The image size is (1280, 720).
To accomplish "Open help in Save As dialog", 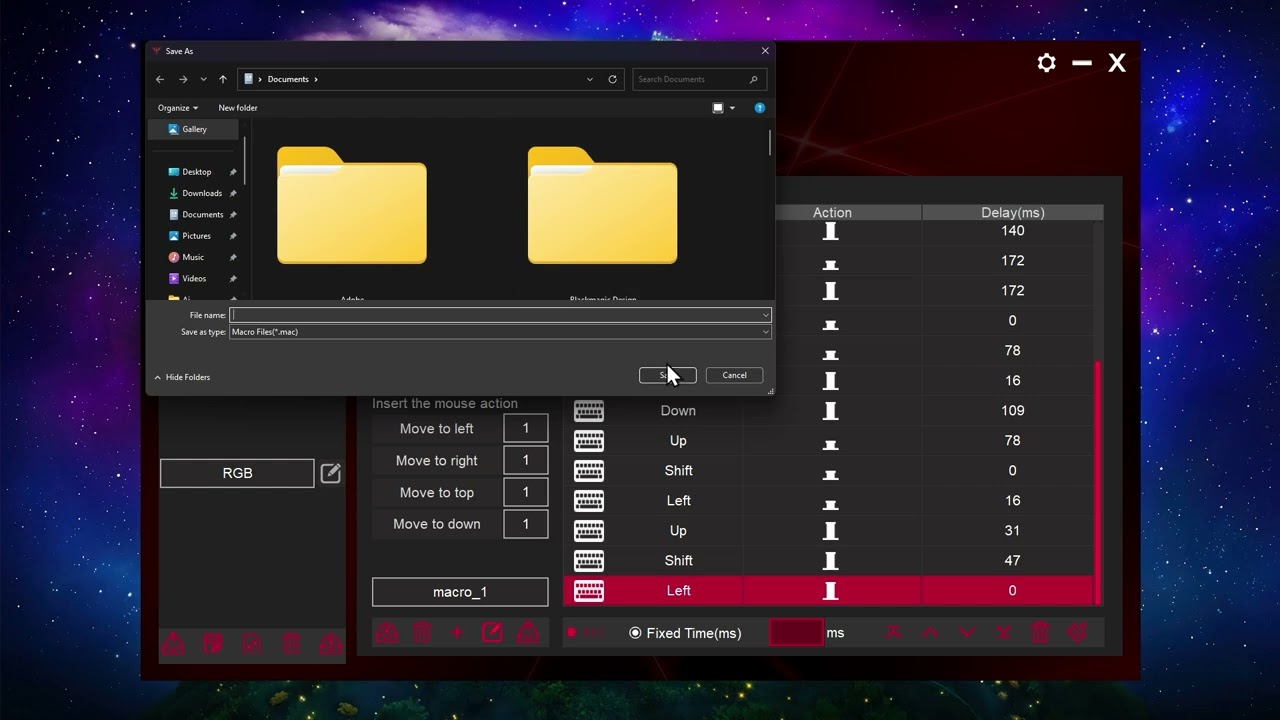I will point(760,108).
